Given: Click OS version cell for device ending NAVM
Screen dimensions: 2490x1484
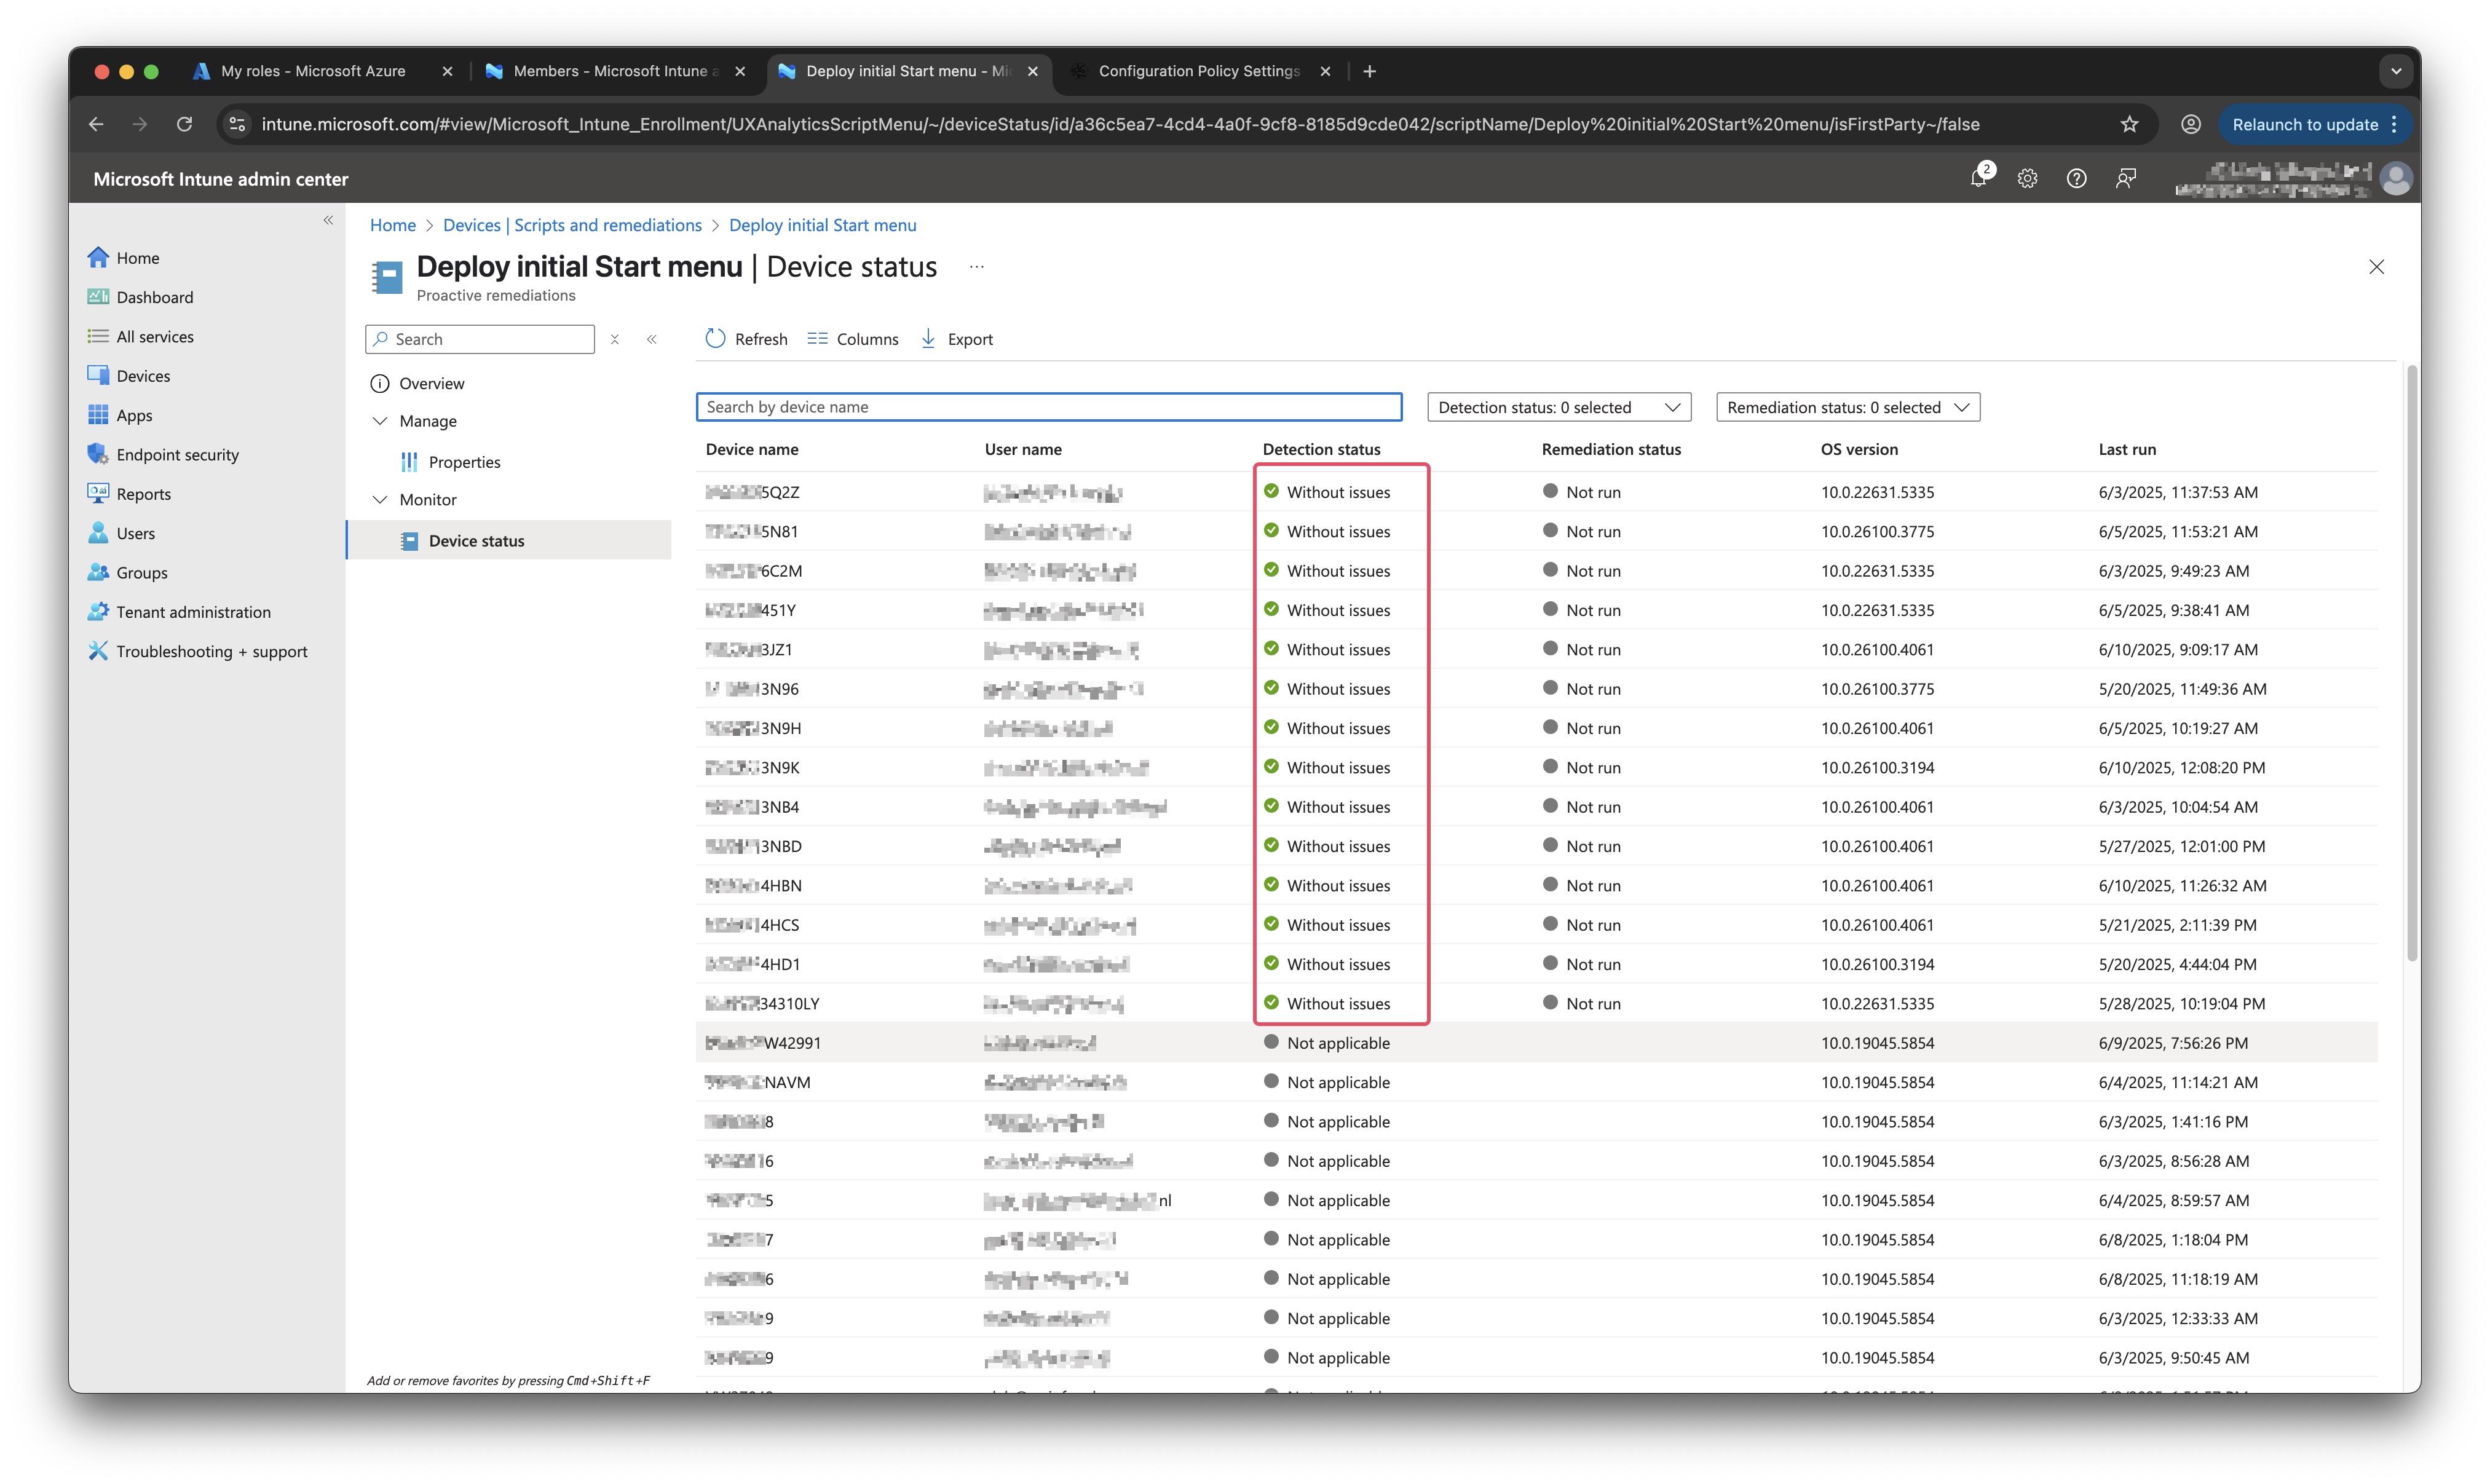Looking at the screenshot, I should click(x=1877, y=1083).
